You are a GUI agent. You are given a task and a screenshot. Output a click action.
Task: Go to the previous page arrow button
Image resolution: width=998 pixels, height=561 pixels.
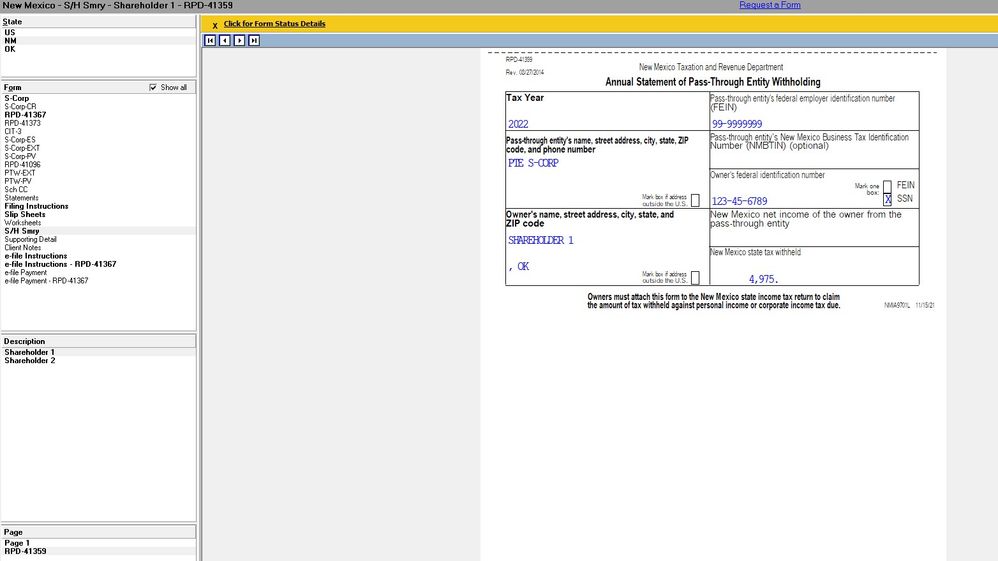point(224,40)
